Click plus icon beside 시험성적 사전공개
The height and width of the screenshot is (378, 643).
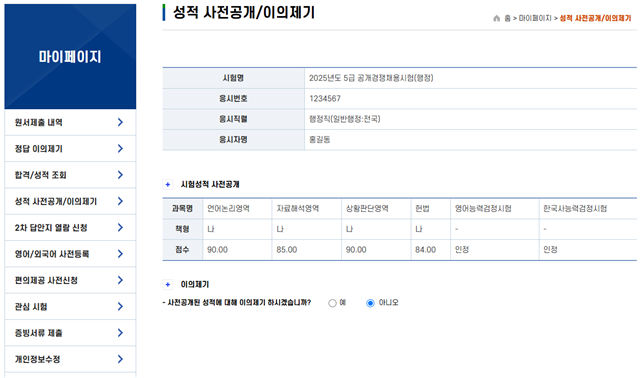tap(168, 184)
